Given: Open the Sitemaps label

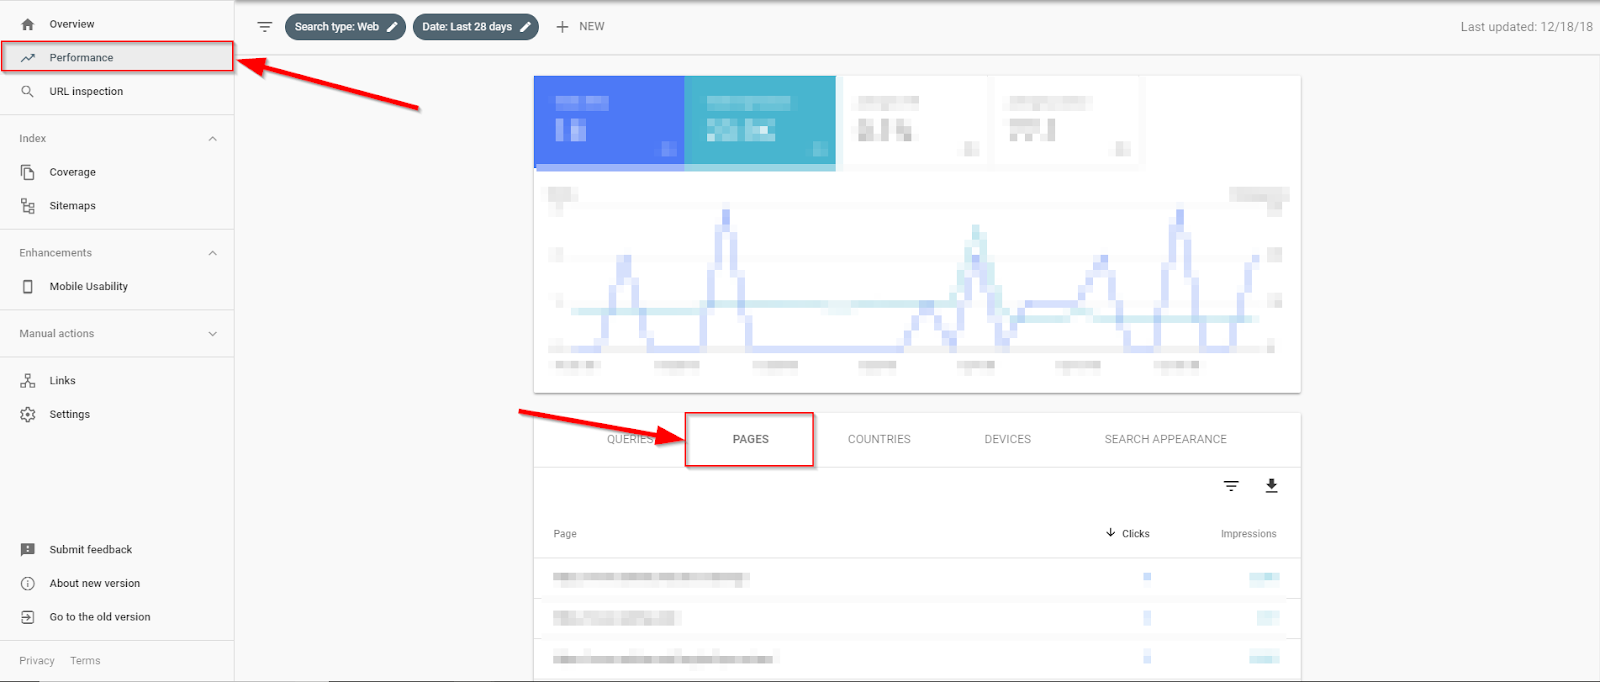Looking at the screenshot, I should [73, 206].
